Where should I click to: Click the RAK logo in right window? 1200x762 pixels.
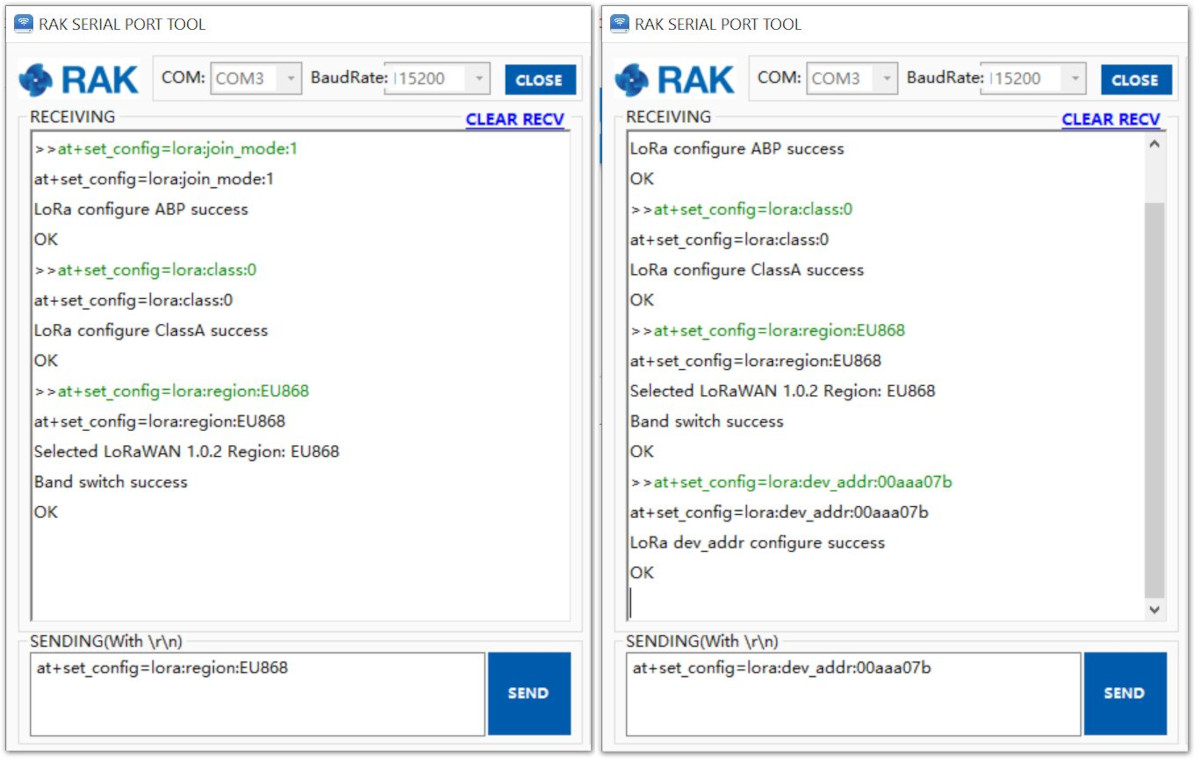[674, 79]
